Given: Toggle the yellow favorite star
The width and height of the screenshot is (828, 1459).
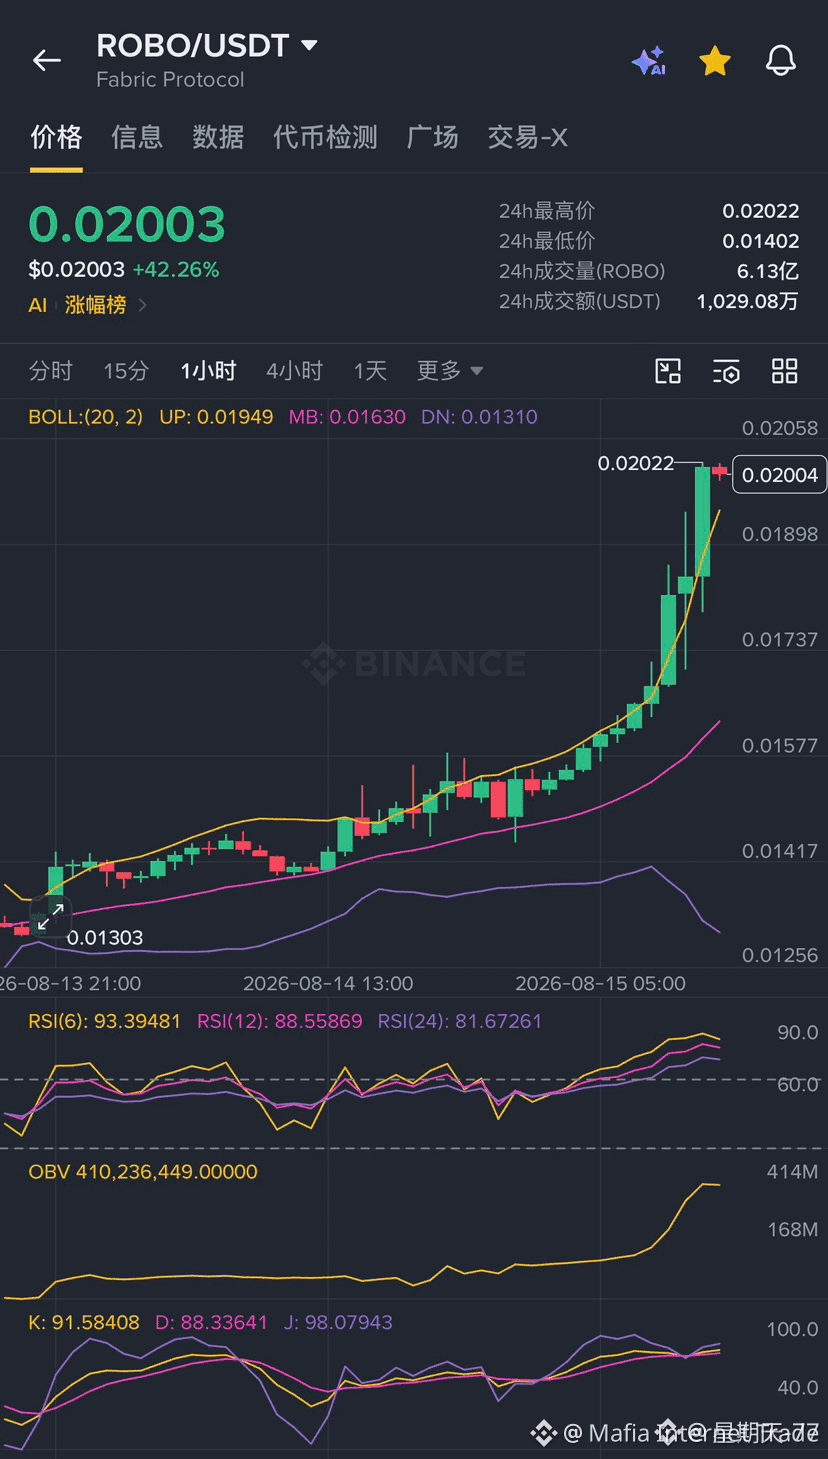Looking at the screenshot, I should click(x=715, y=61).
